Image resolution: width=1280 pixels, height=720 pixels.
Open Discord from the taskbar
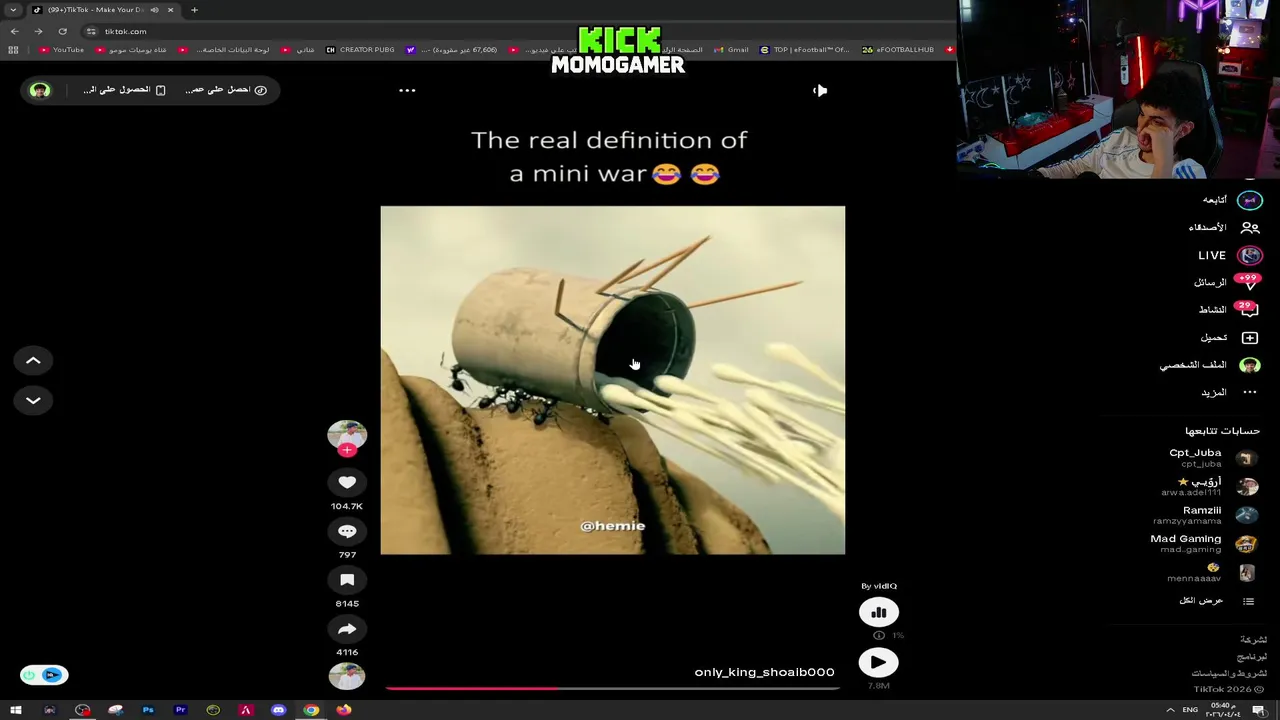coord(278,710)
